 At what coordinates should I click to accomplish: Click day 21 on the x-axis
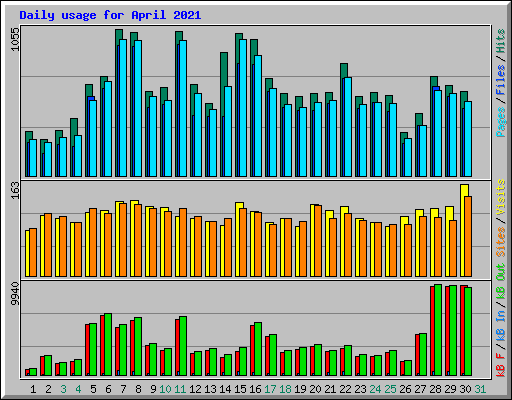tap(330, 389)
